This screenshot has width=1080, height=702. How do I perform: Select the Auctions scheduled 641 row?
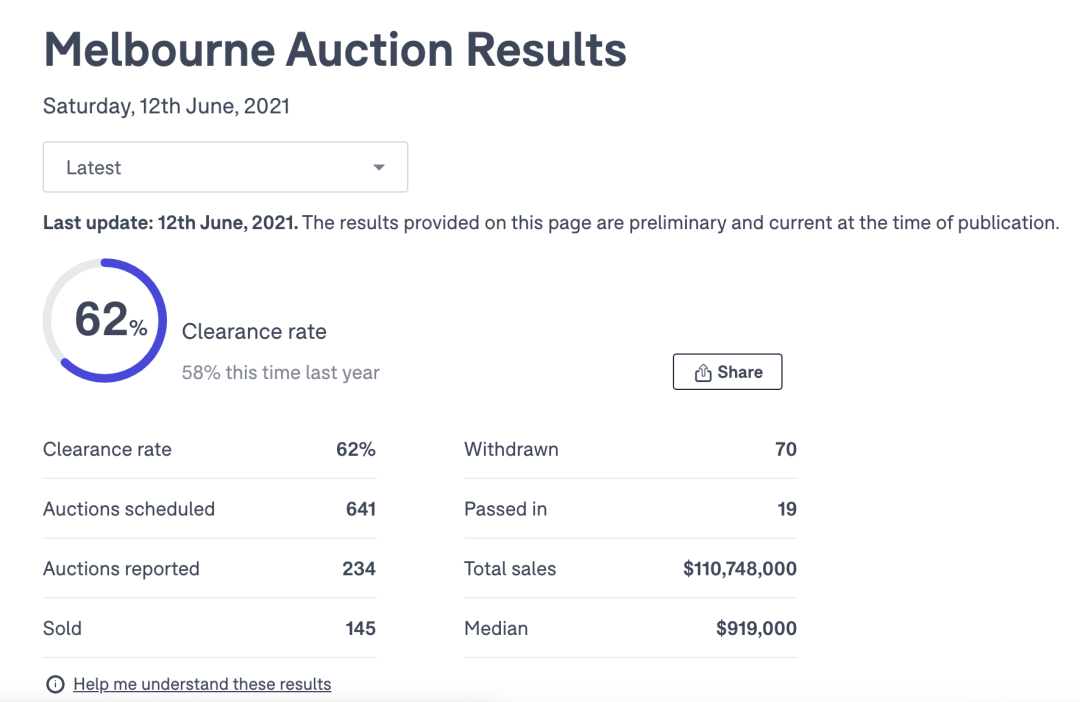click(x=209, y=509)
